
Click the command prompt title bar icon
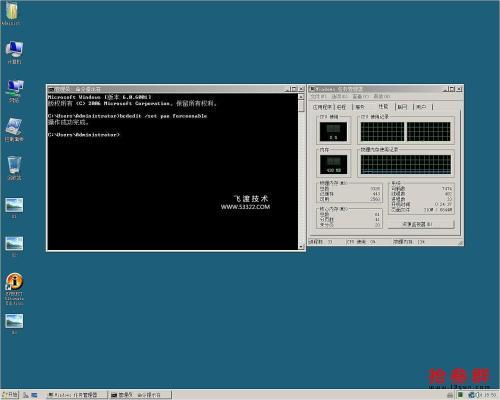coord(51,89)
